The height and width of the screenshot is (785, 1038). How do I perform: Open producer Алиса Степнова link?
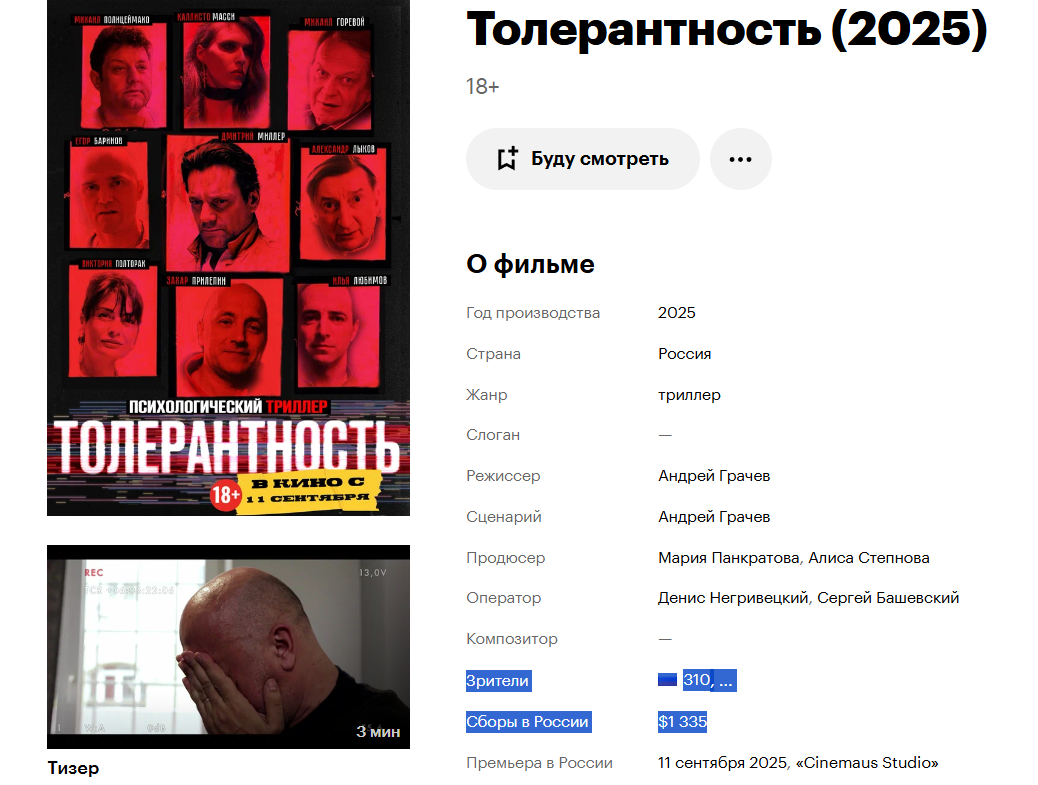tap(869, 558)
